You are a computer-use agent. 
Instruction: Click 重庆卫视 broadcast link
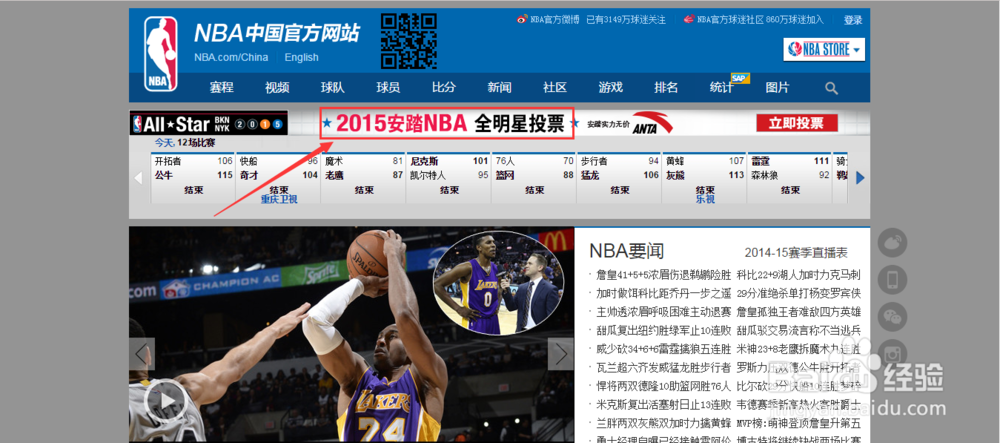pyautogui.click(x=279, y=199)
